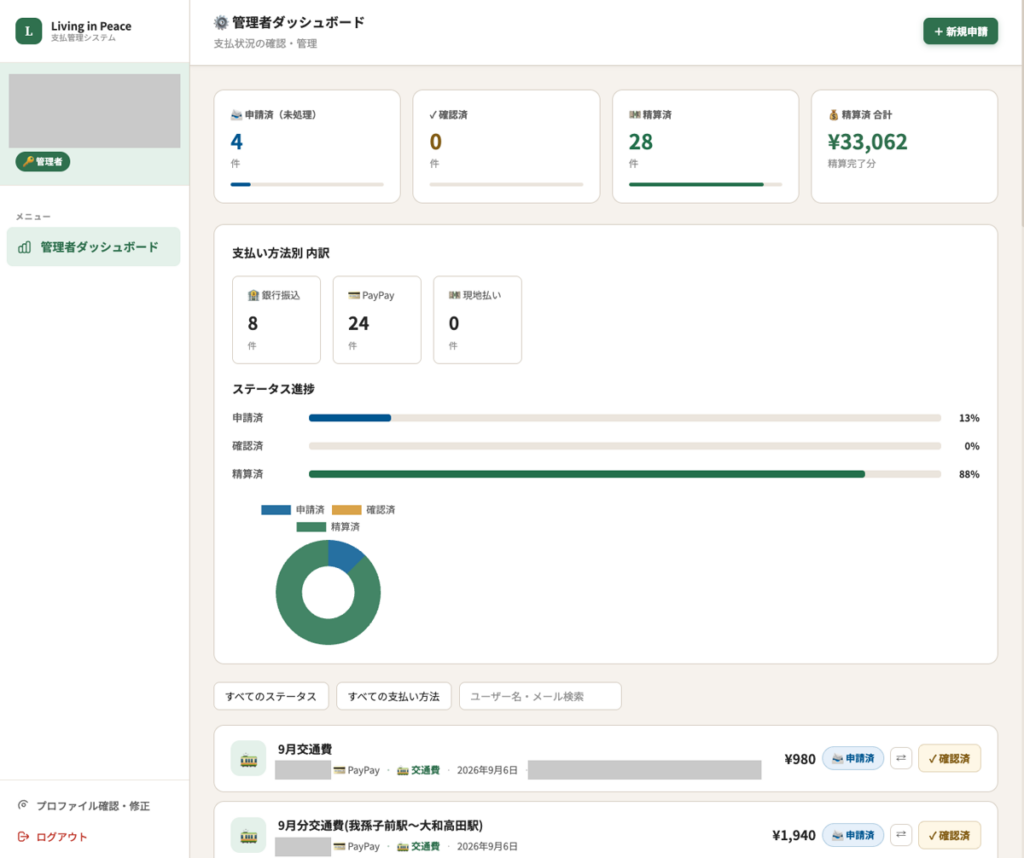Click the card icon in PayPay breakdown card
The image size is (1024, 858).
click(x=354, y=295)
